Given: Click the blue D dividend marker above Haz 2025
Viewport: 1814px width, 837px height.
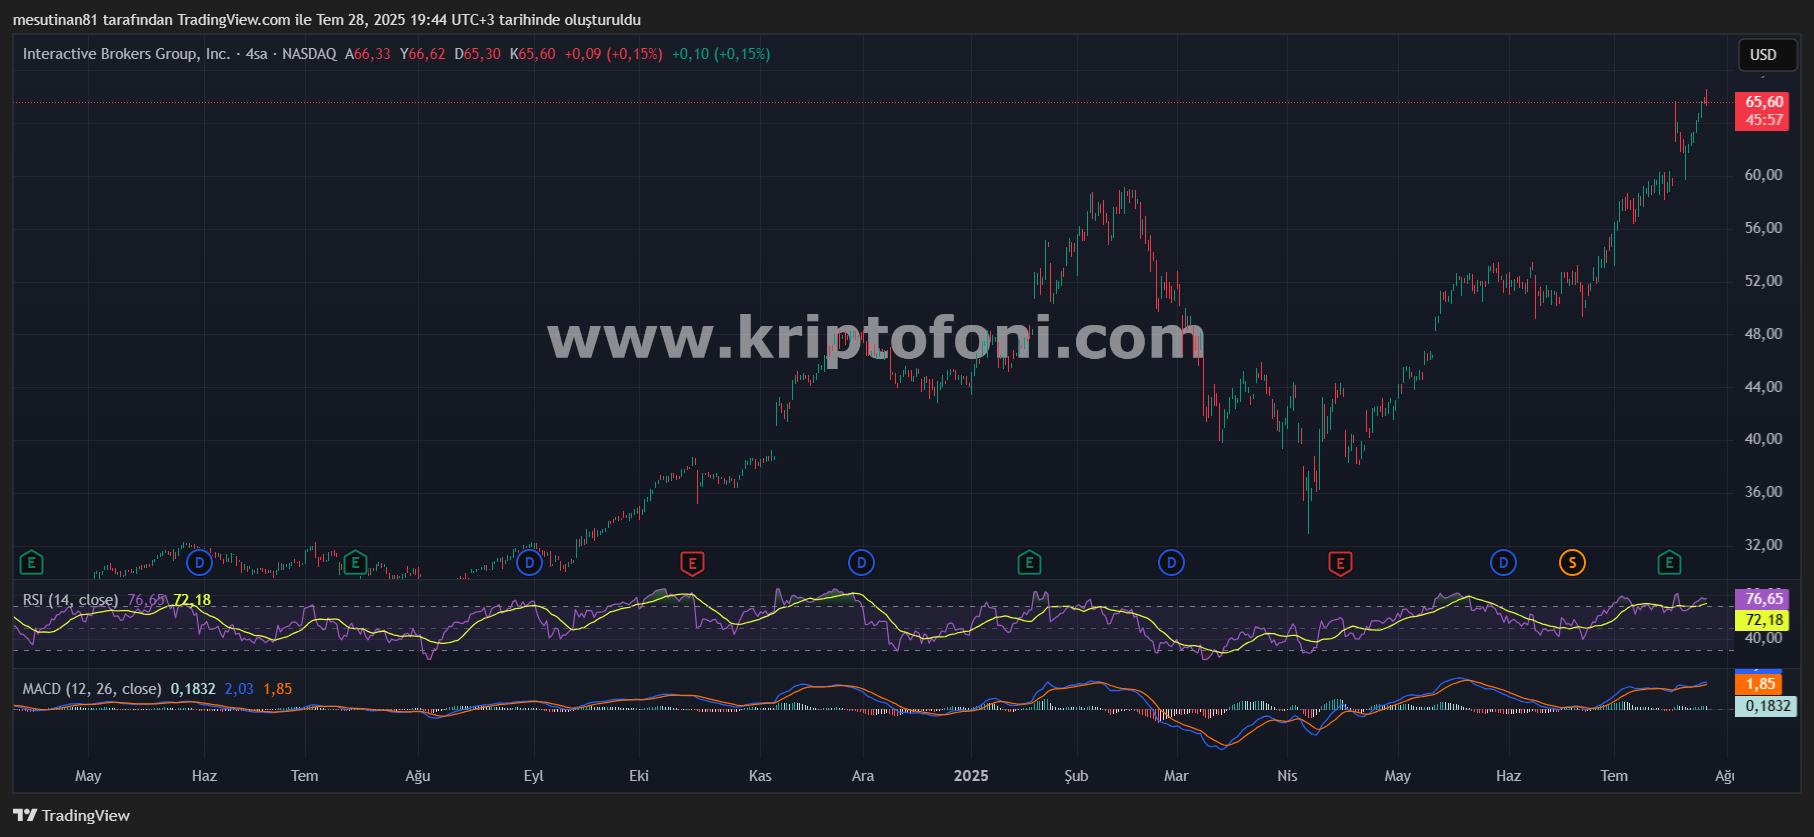Looking at the screenshot, I should [x=1503, y=563].
